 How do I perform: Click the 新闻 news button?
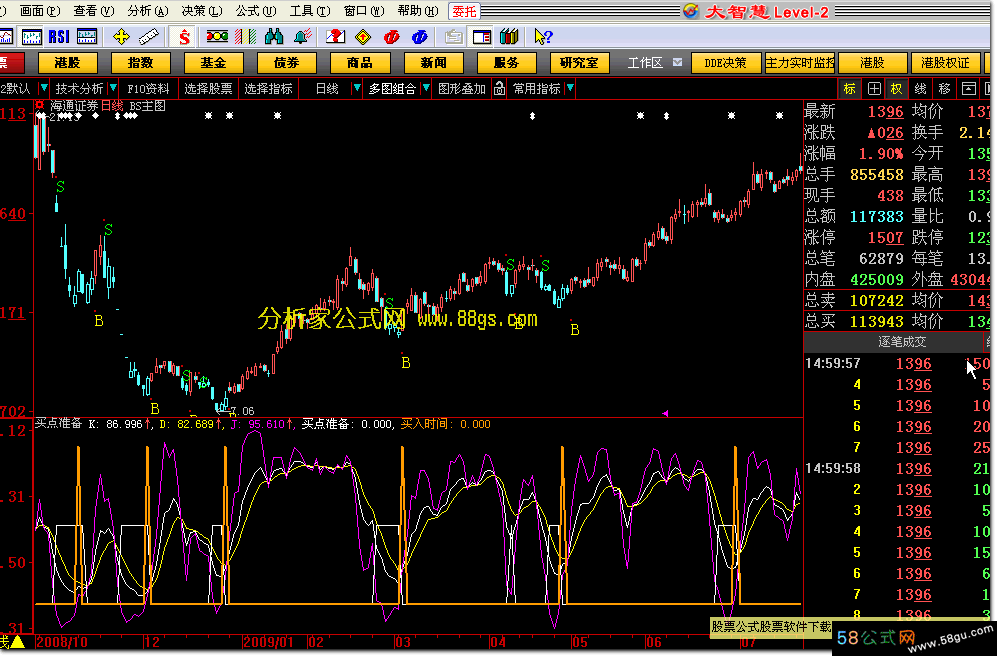pos(434,63)
